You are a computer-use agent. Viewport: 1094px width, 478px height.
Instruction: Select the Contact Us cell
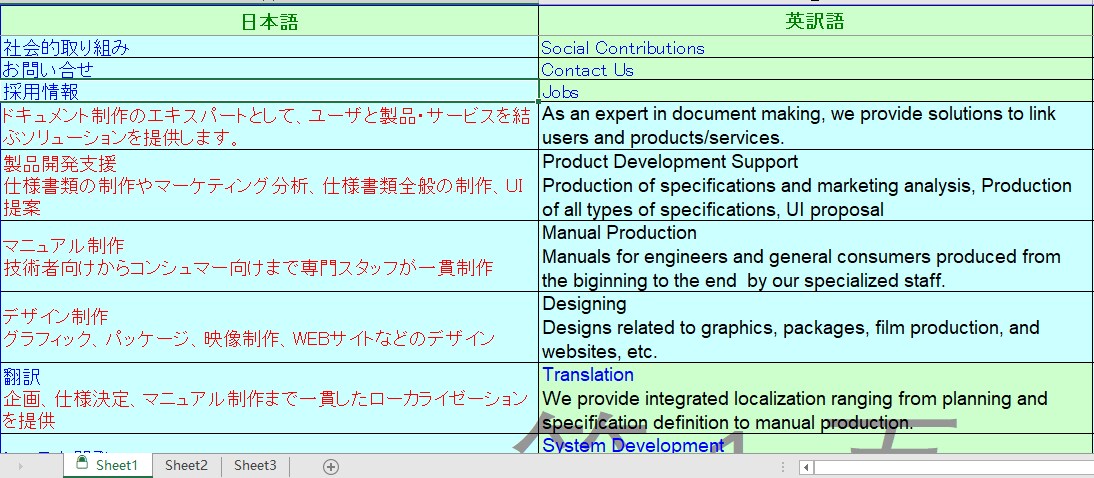(816, 69)
